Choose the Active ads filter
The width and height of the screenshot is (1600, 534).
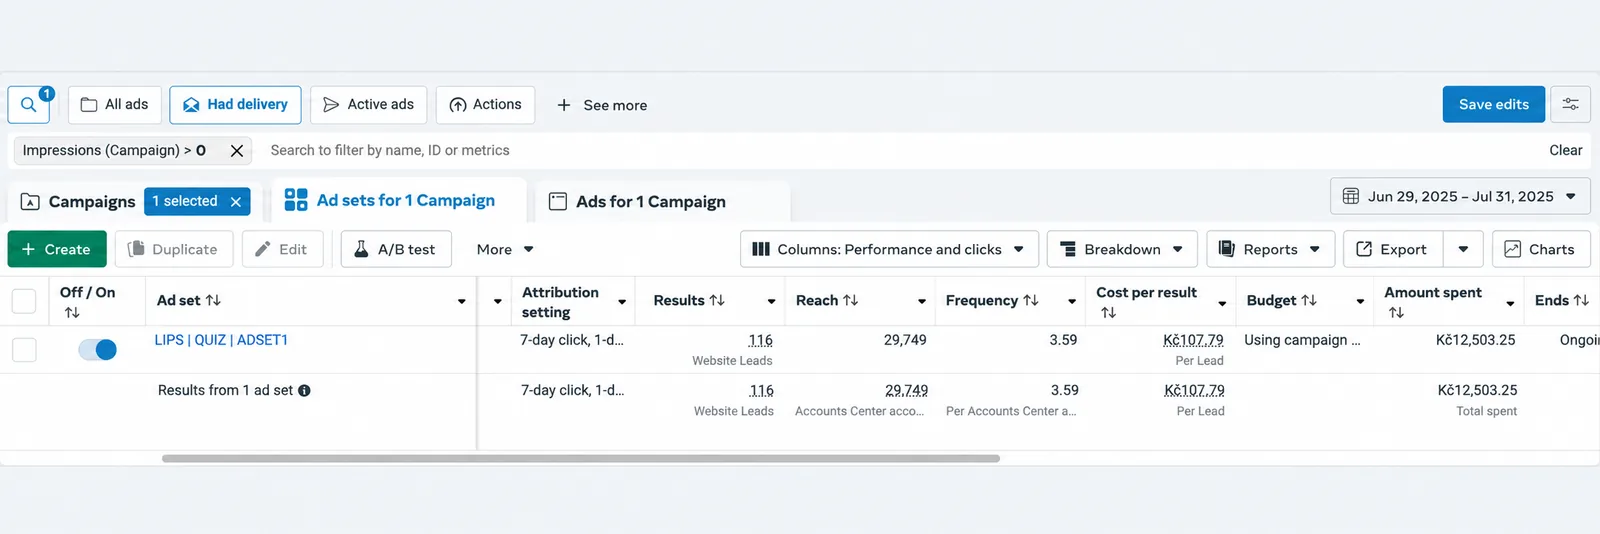pyautogui.click(x=369, y=105)
